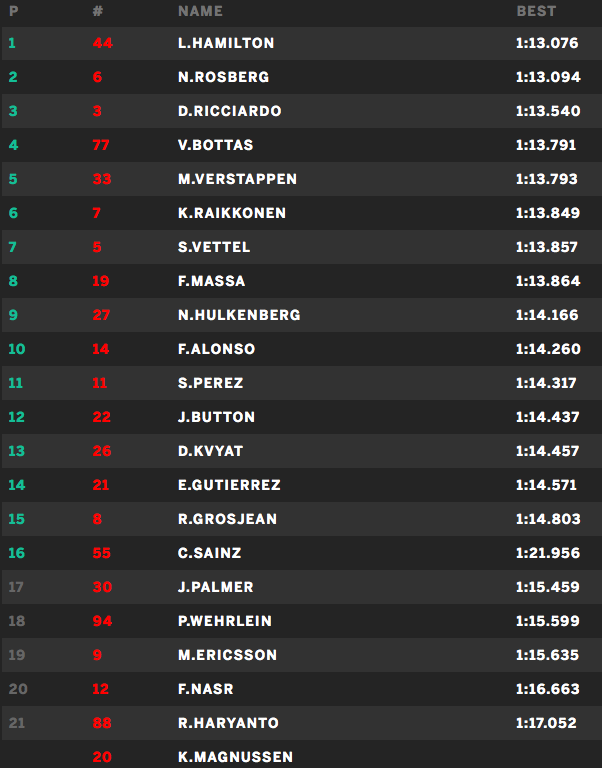
Task: Click car number 22 for J.BUTTON
Action: coord(101,417)
